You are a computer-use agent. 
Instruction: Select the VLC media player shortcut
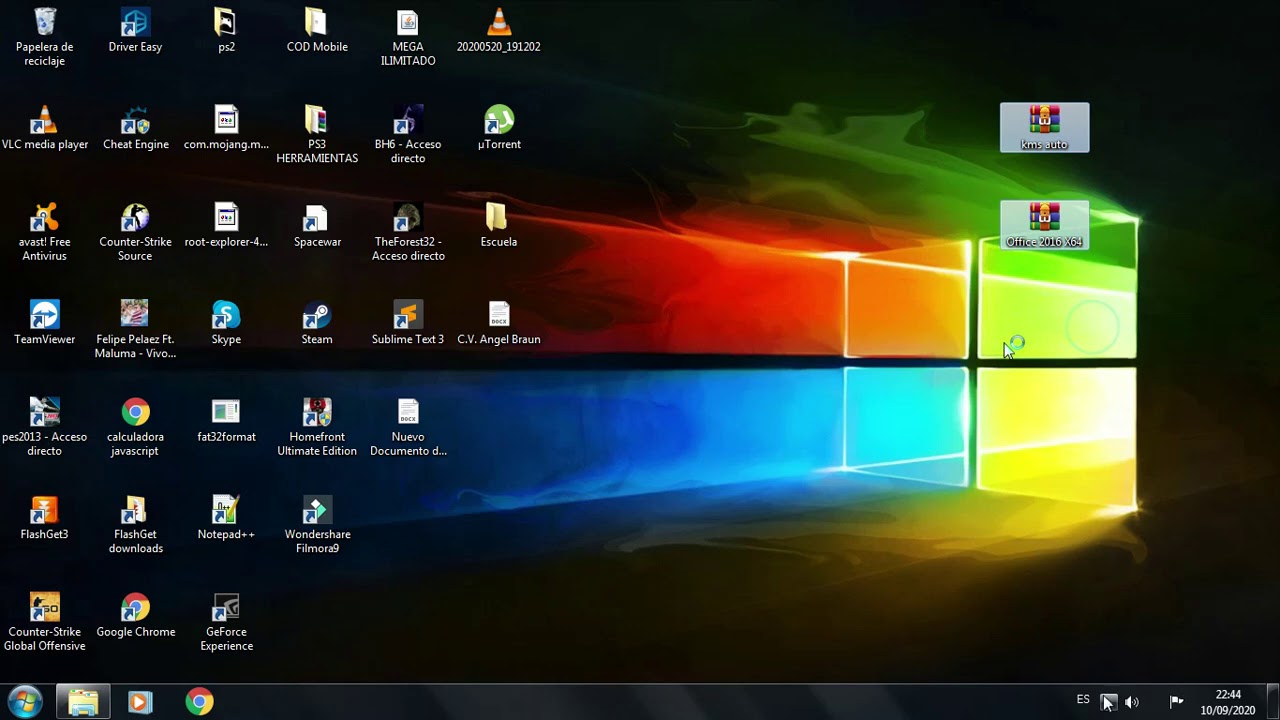[45, 127]
